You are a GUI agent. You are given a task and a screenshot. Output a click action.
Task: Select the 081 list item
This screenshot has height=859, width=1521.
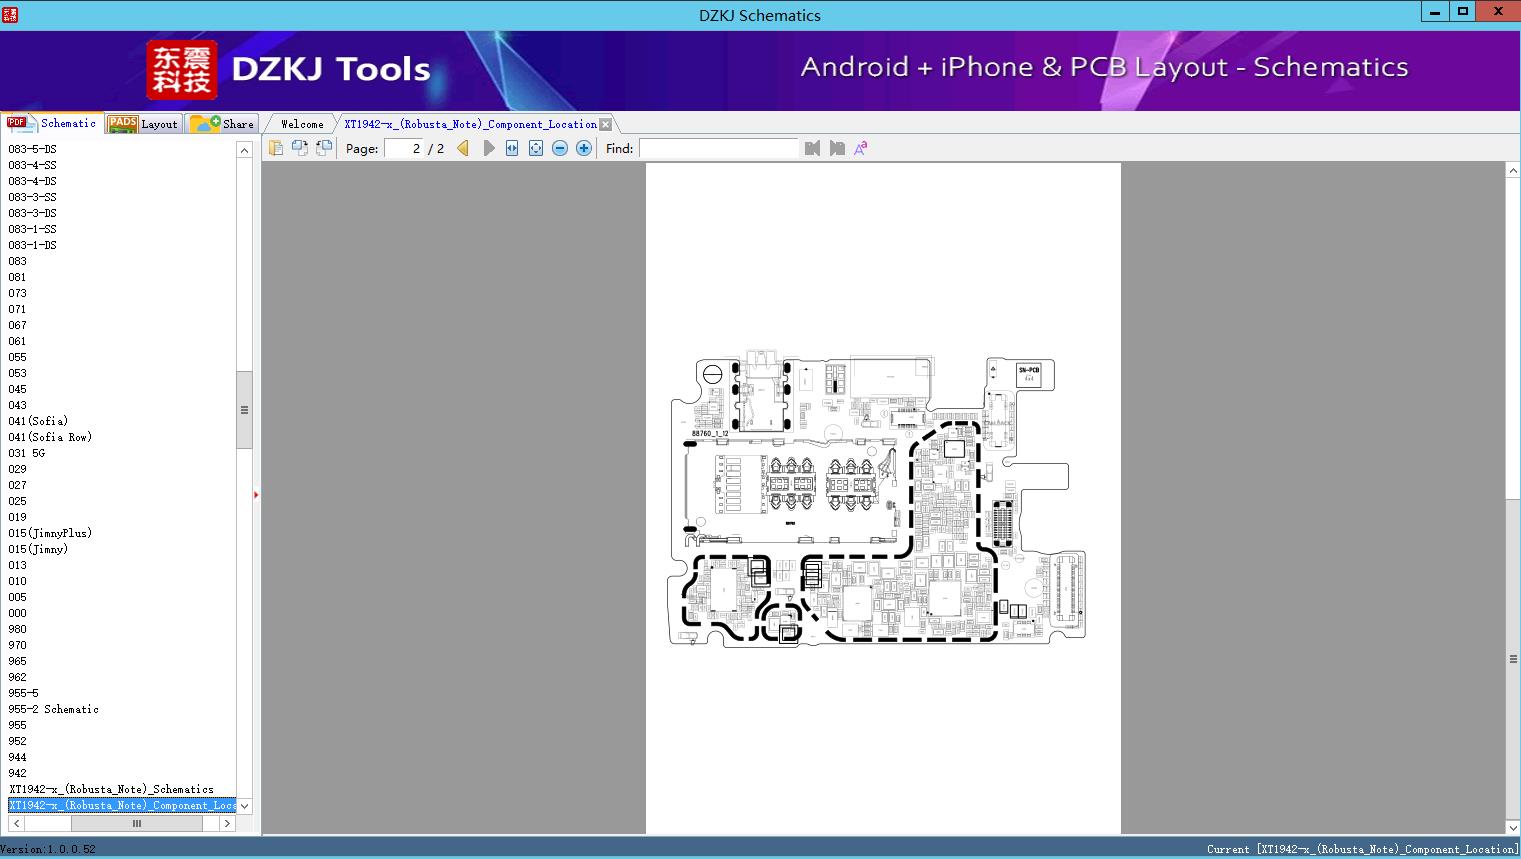tap(18, 277)
